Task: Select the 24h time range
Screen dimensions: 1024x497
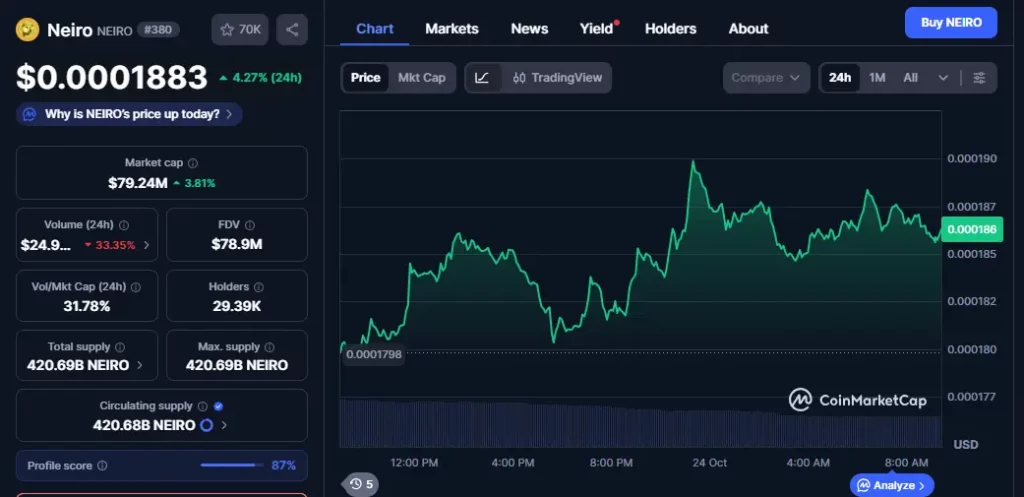Action: (x=840, y=78)
